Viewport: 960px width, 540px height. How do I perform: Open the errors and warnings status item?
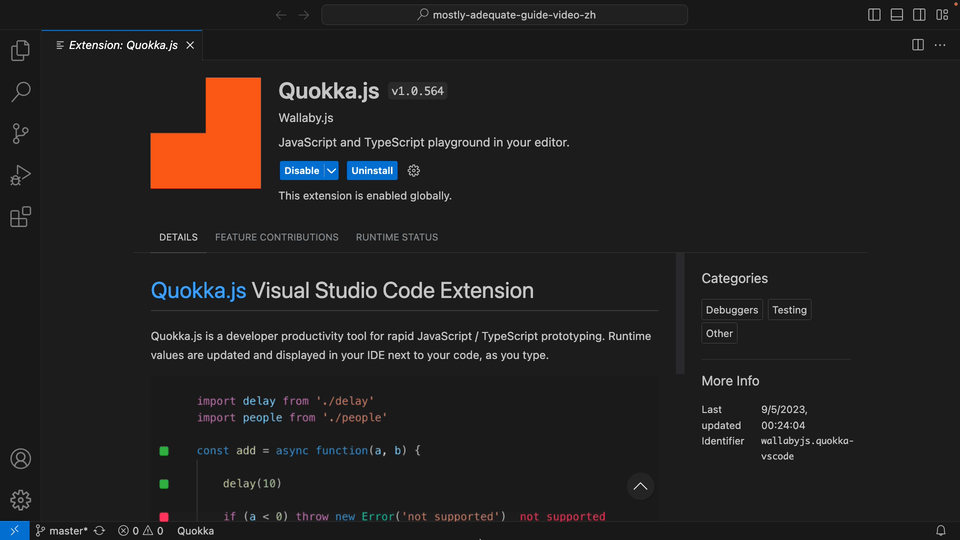141,531
